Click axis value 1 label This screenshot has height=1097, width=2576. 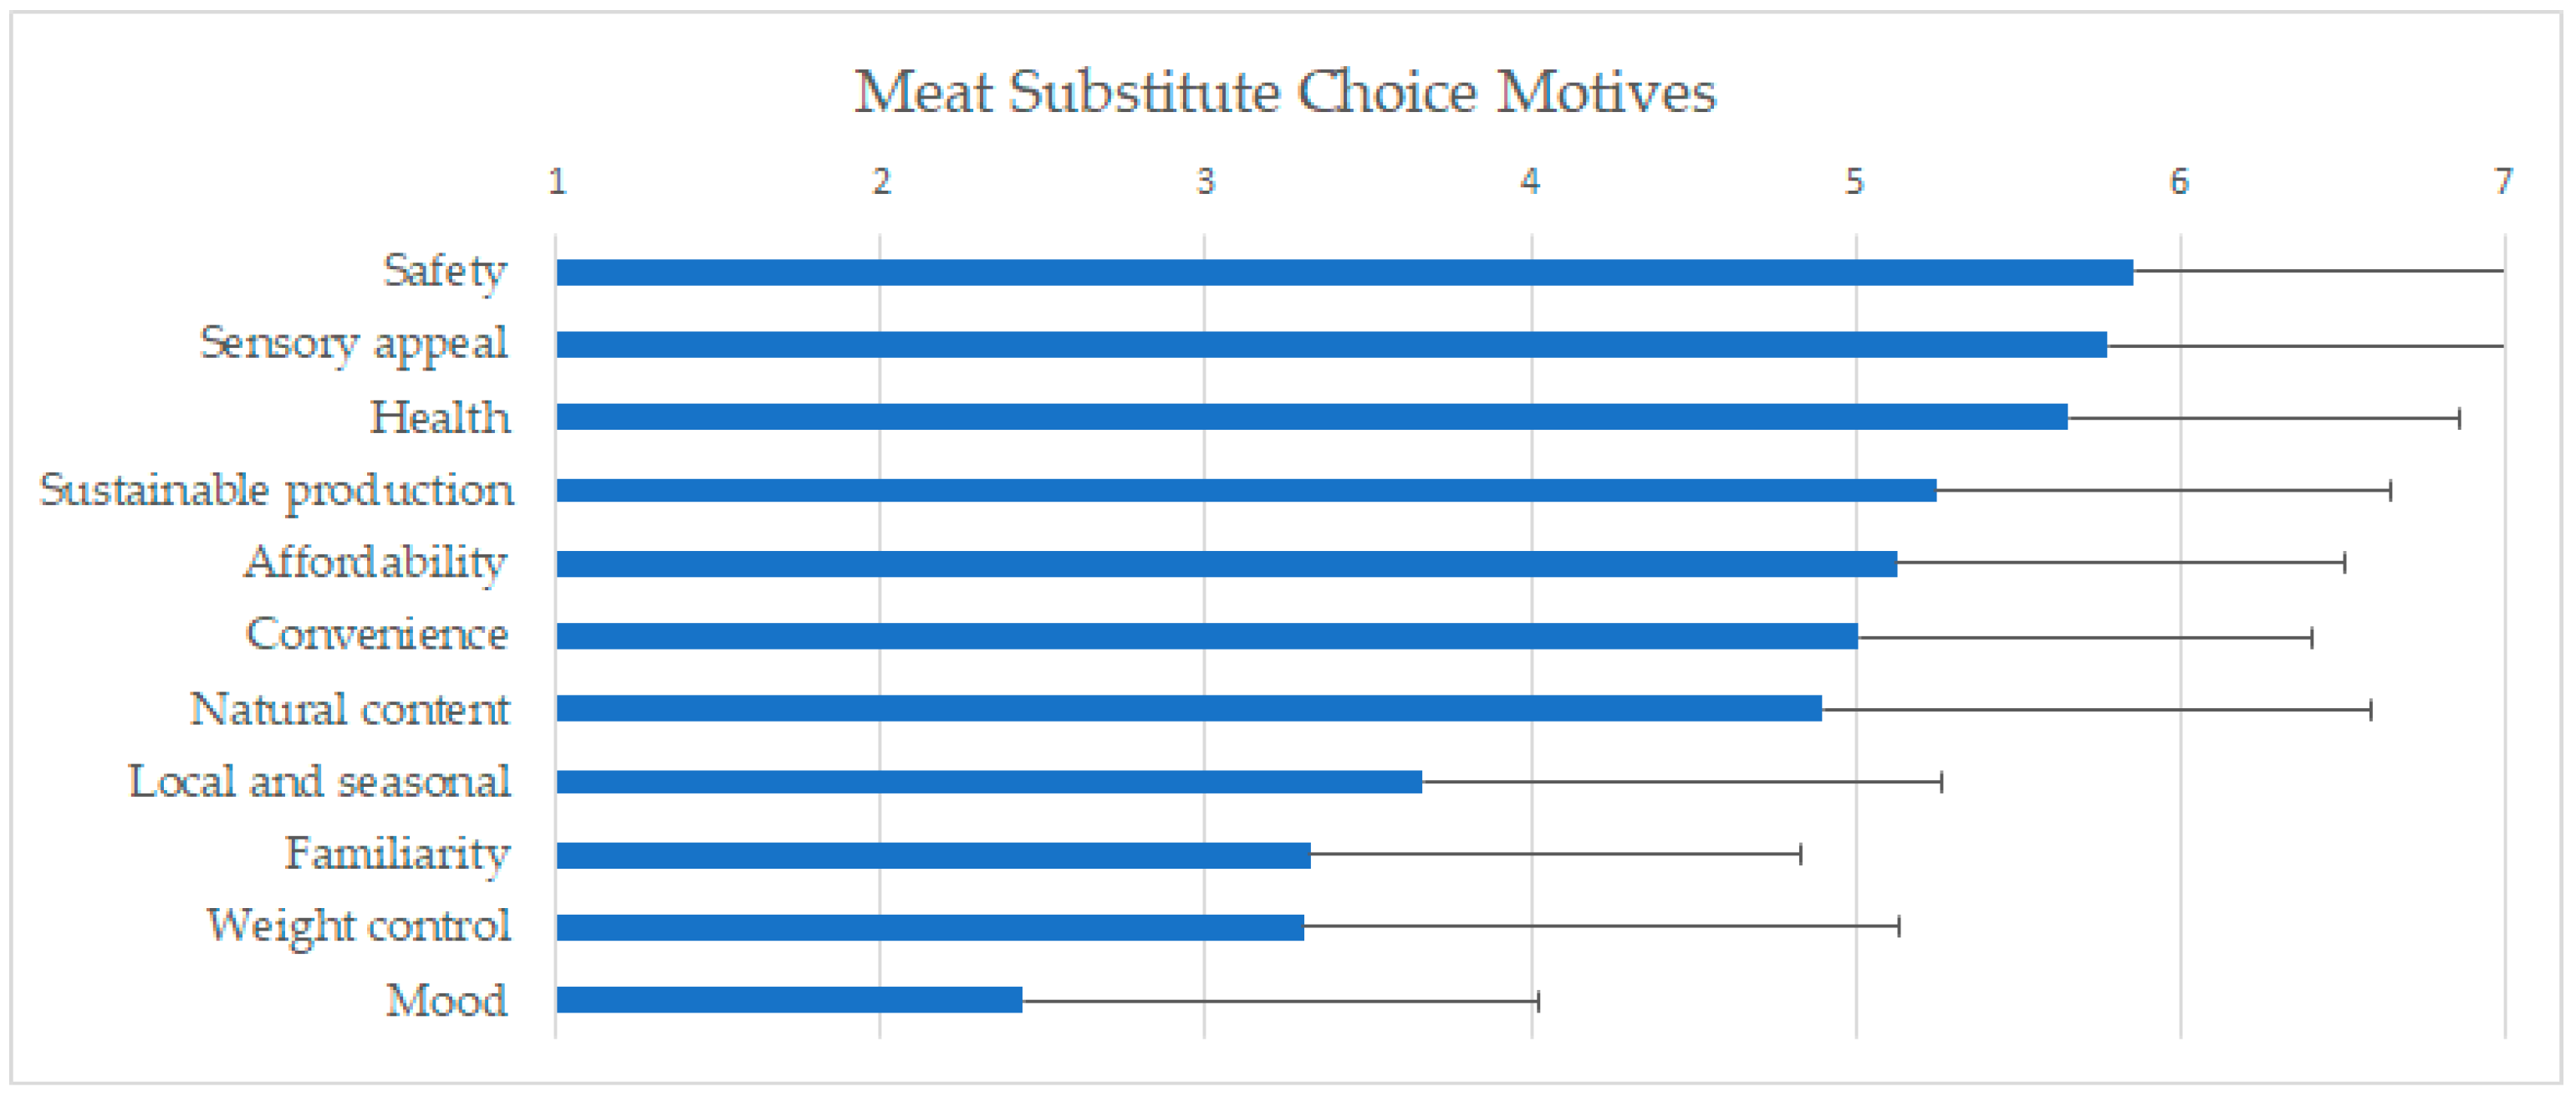[x=557, y=181]
